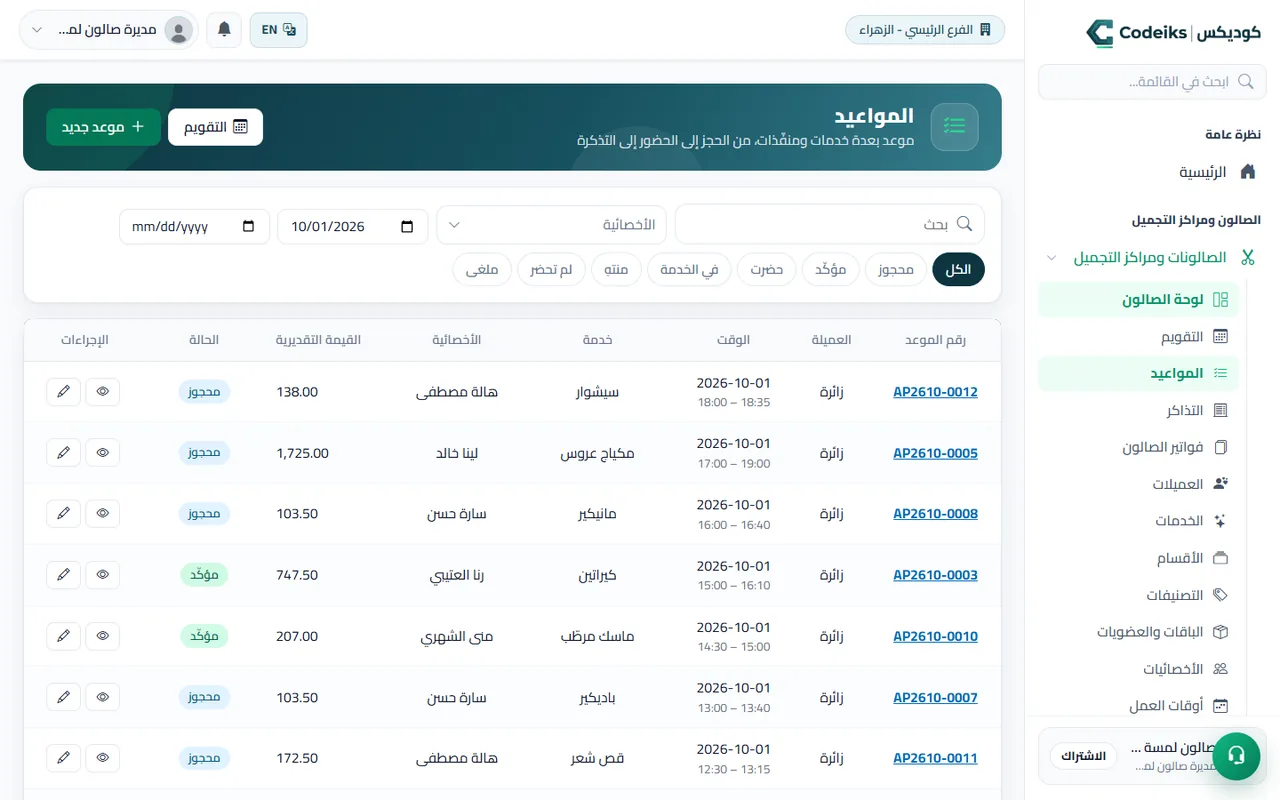Screen dimensions: 1280x800
Task: Edit appointment AP2610-0003 pencil icon
Action: (64, 575)
